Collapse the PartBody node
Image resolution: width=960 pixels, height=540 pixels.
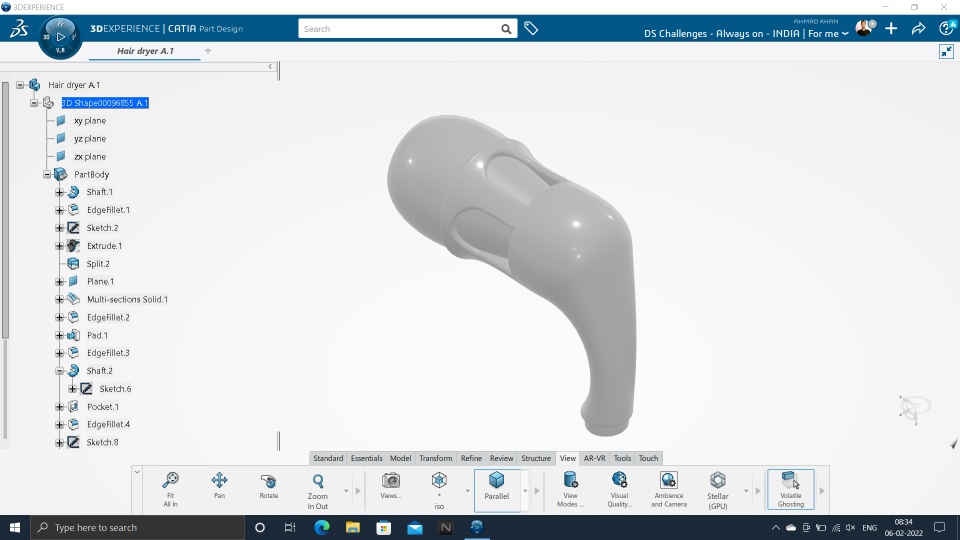47,174
